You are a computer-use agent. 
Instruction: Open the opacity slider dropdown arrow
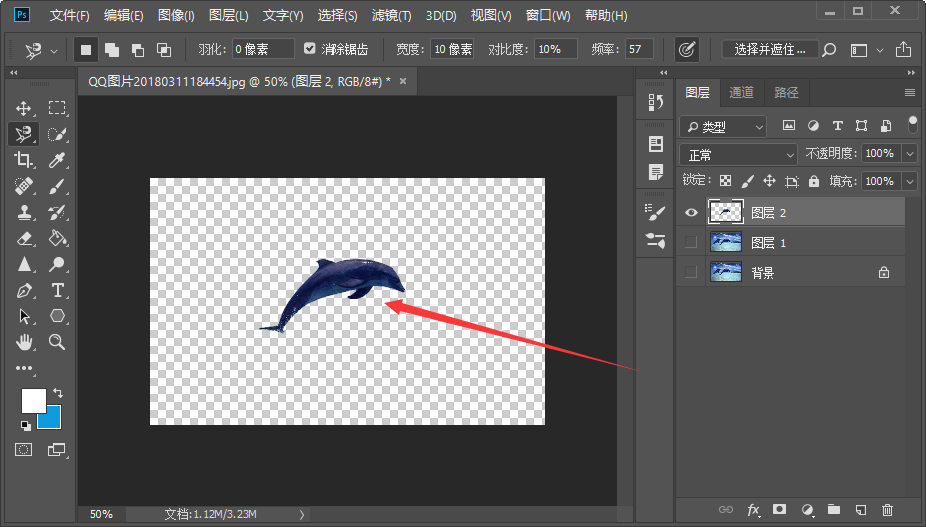pyautogui.click(x=910, y=154)
